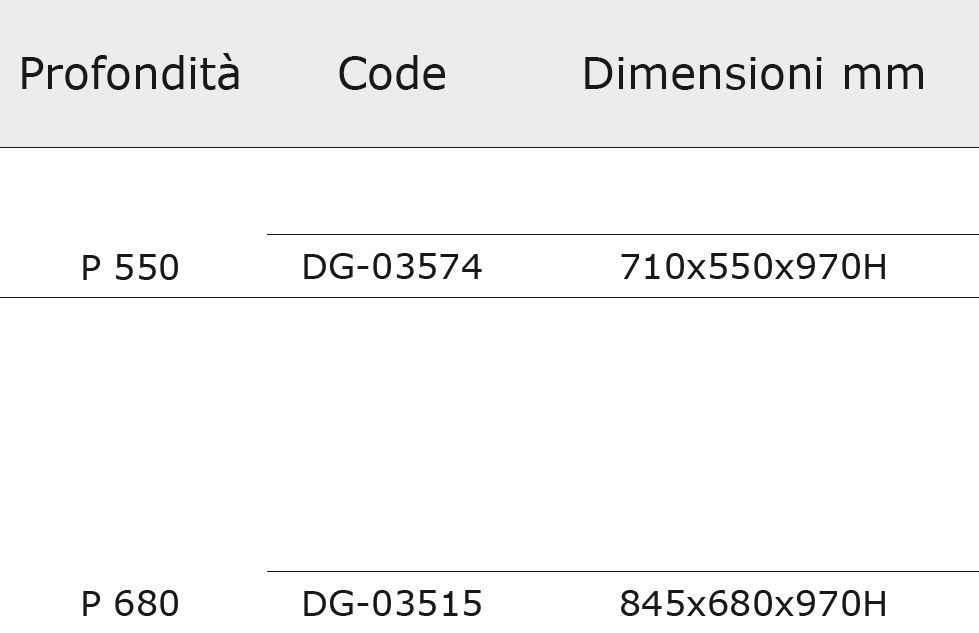
Task: Click the Profondità column header
Action: [130, 74]
